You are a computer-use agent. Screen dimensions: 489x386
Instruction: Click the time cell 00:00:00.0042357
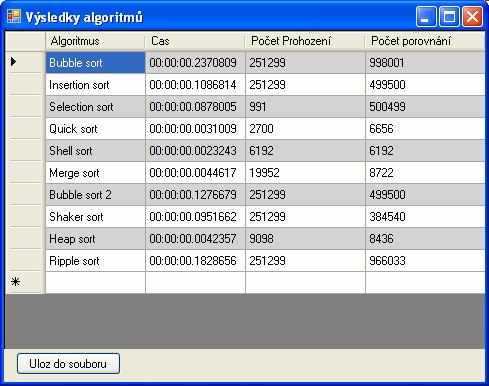(195, 239)
